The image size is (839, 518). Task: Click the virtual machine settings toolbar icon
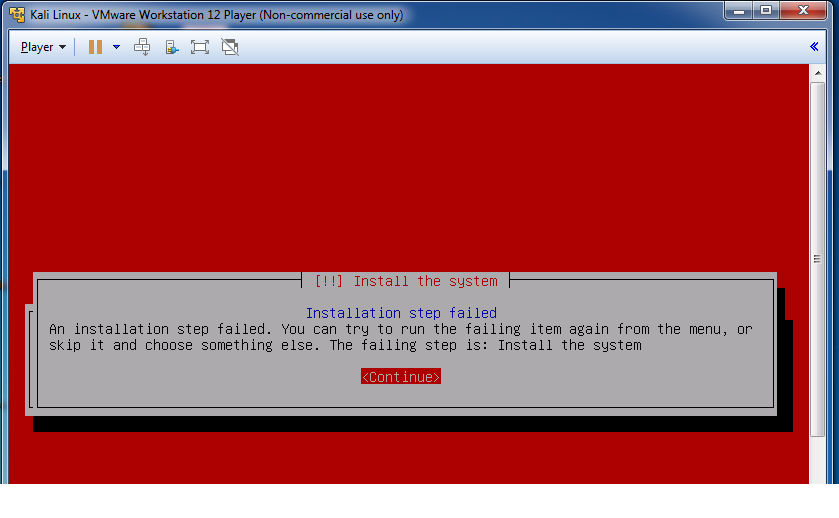pyautogui.click(x=171, y=47)
